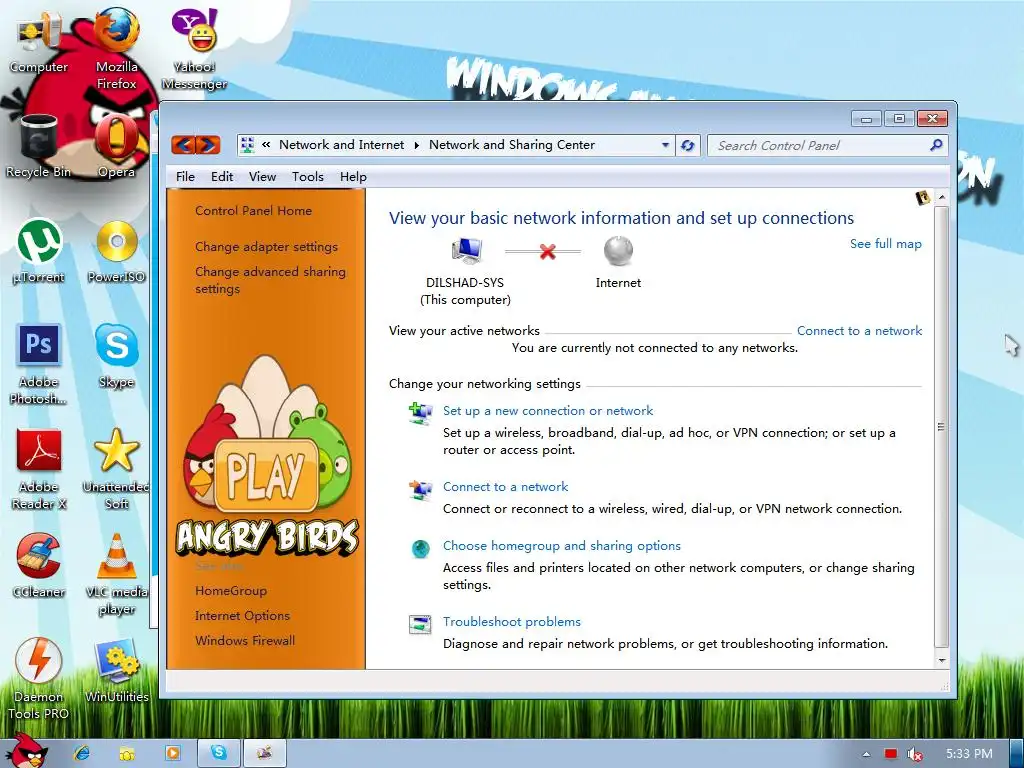Image resolution: width=1024 pixels, height=768 pixels.
Task: Show hidden tray icons arrow
Action: 866,754
